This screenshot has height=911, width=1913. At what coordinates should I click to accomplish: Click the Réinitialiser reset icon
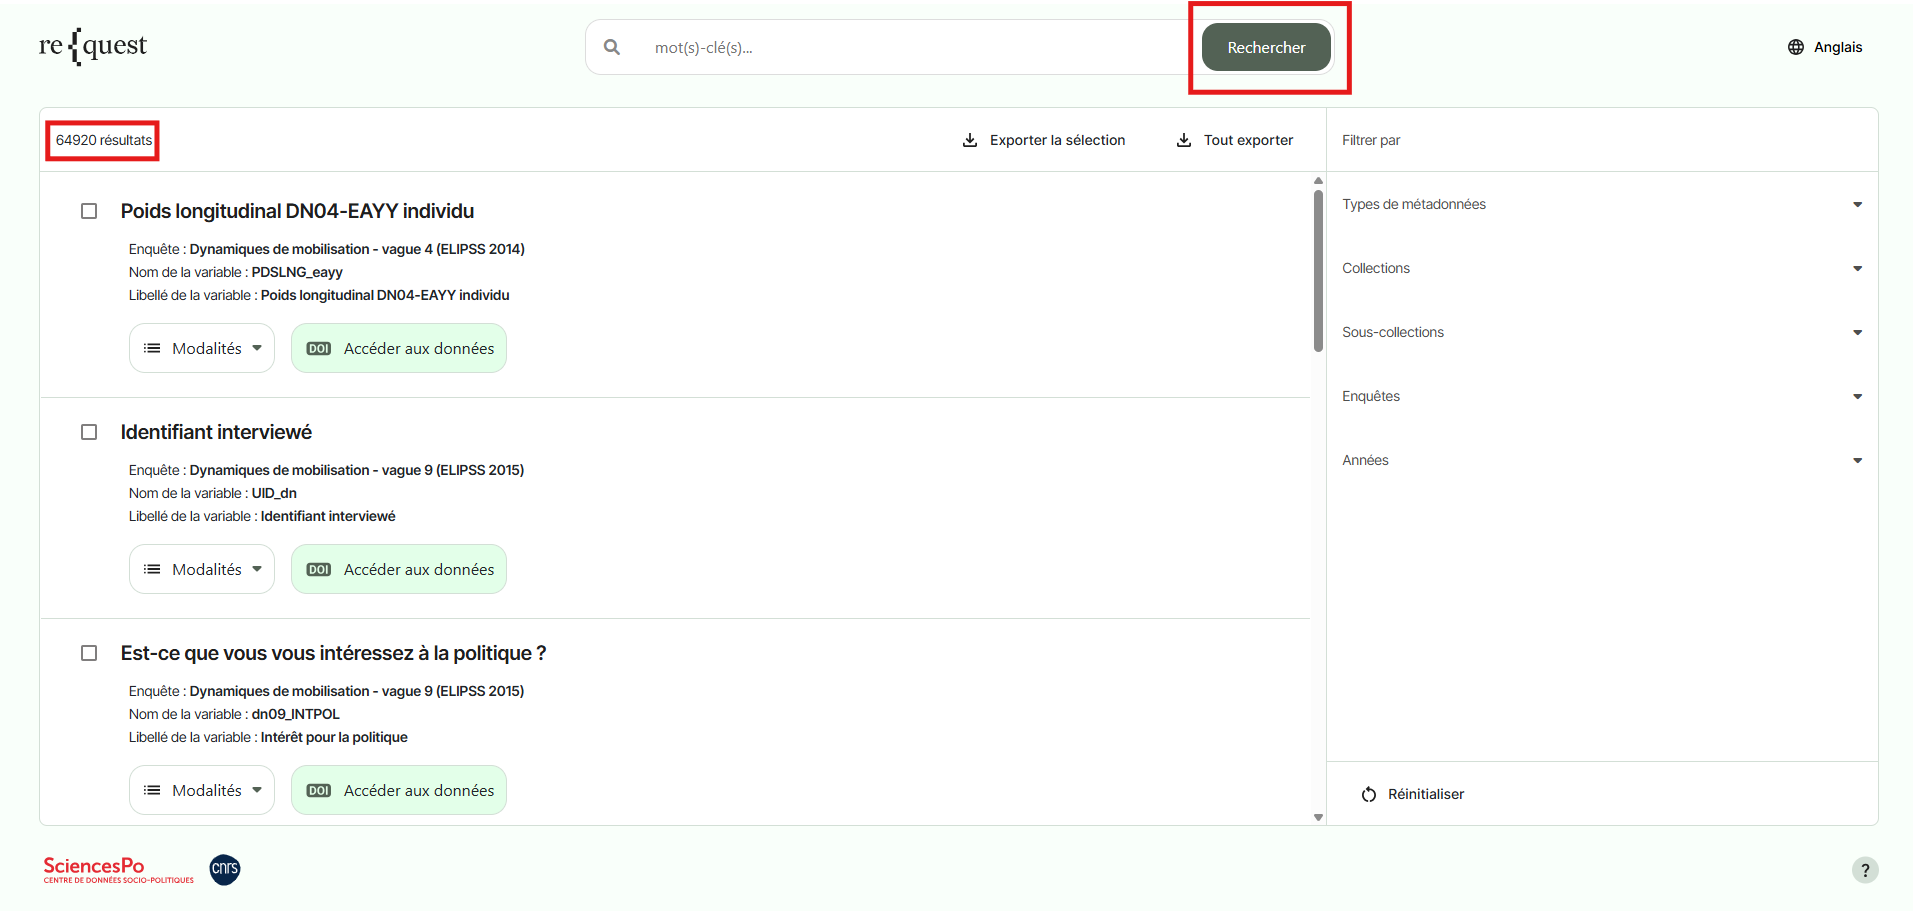point(1369,794)
